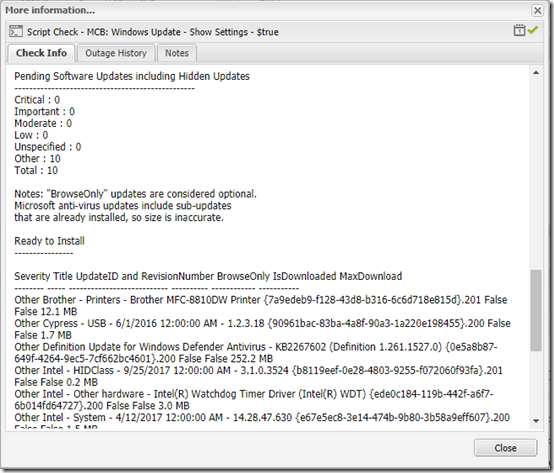This screenshot has height=473, width=554.
Task: Open the Notes tab
Action: [177, 53]
